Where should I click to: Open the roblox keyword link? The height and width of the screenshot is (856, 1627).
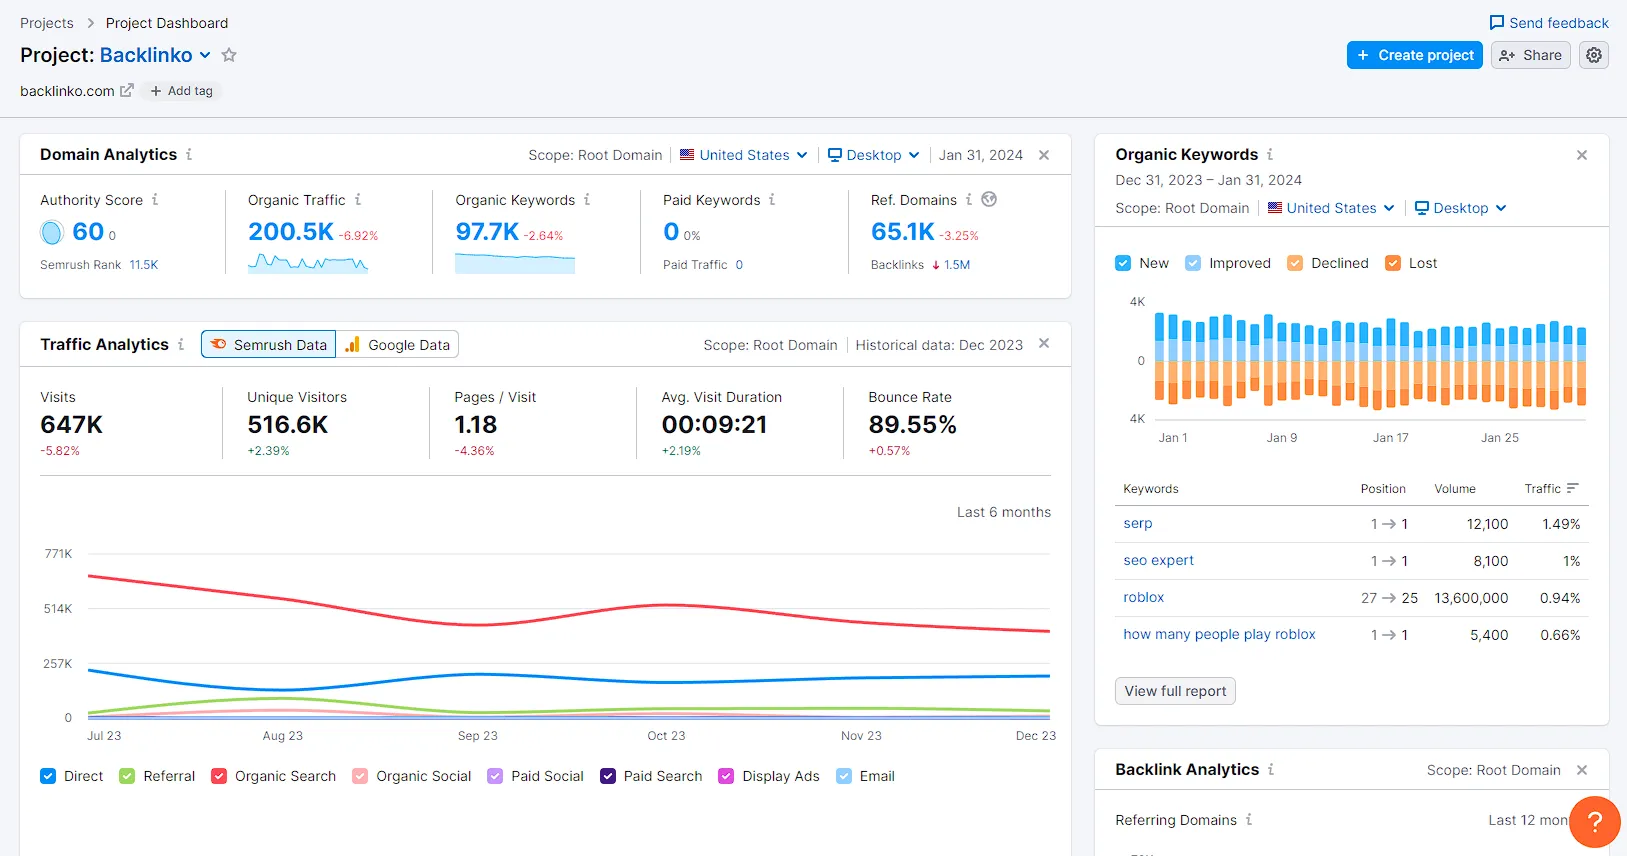[1143, 597]
